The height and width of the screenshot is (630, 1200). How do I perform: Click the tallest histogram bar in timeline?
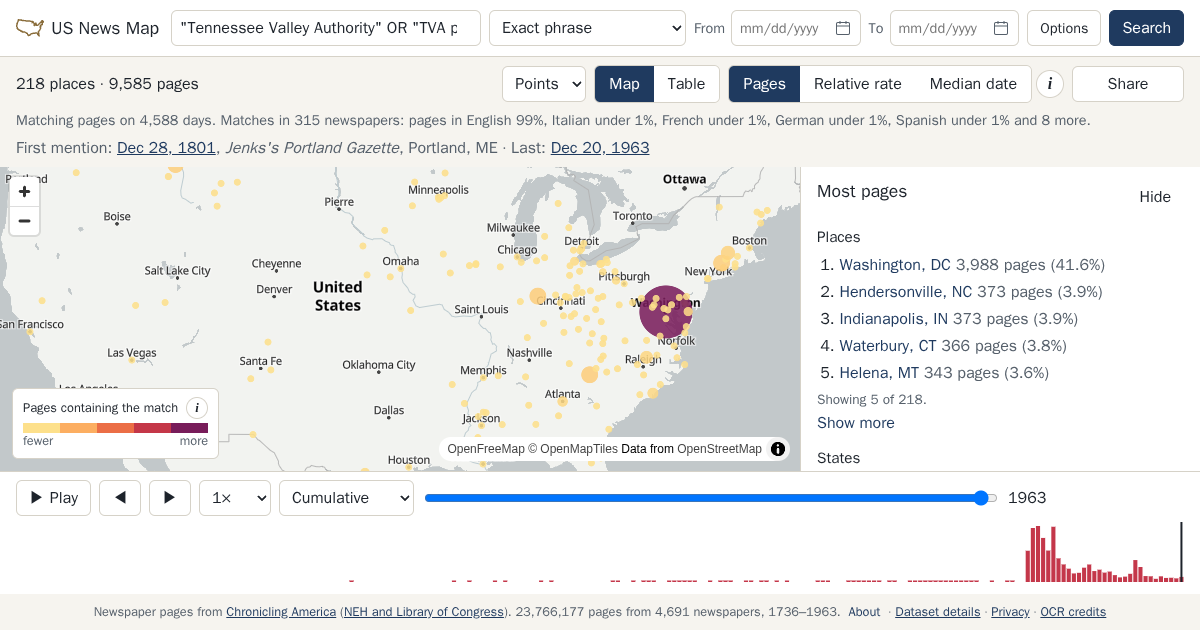[1038, 554]
